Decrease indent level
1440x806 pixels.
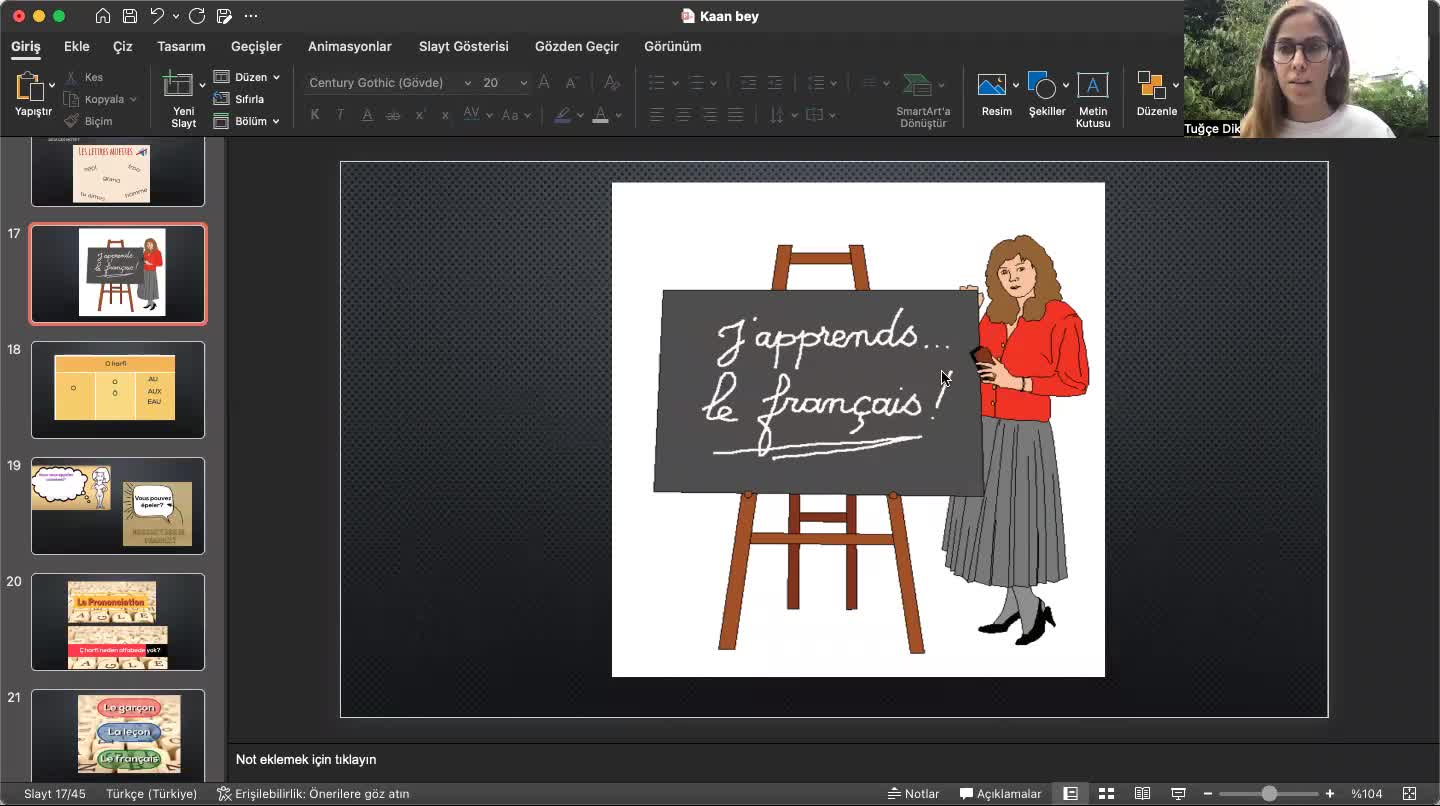pos(748,83)
